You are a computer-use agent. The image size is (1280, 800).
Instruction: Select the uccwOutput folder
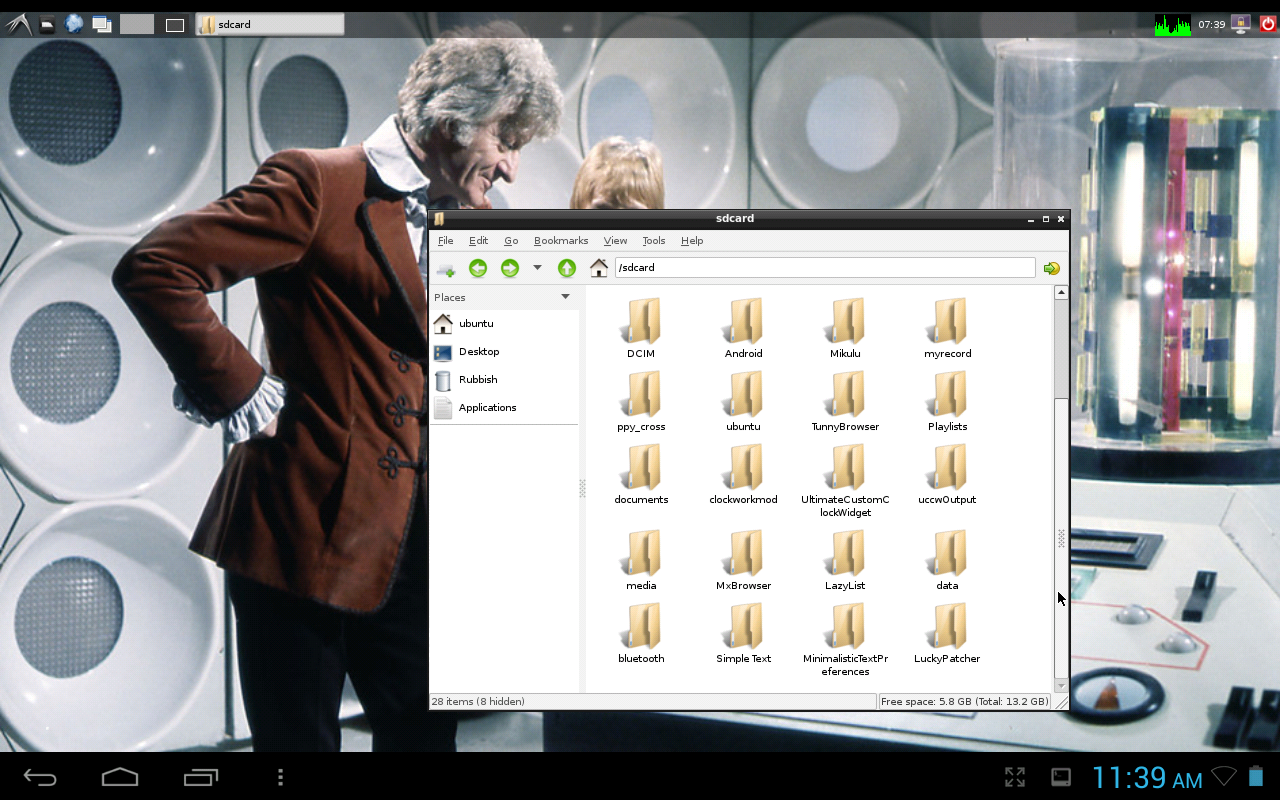point(947,475)
